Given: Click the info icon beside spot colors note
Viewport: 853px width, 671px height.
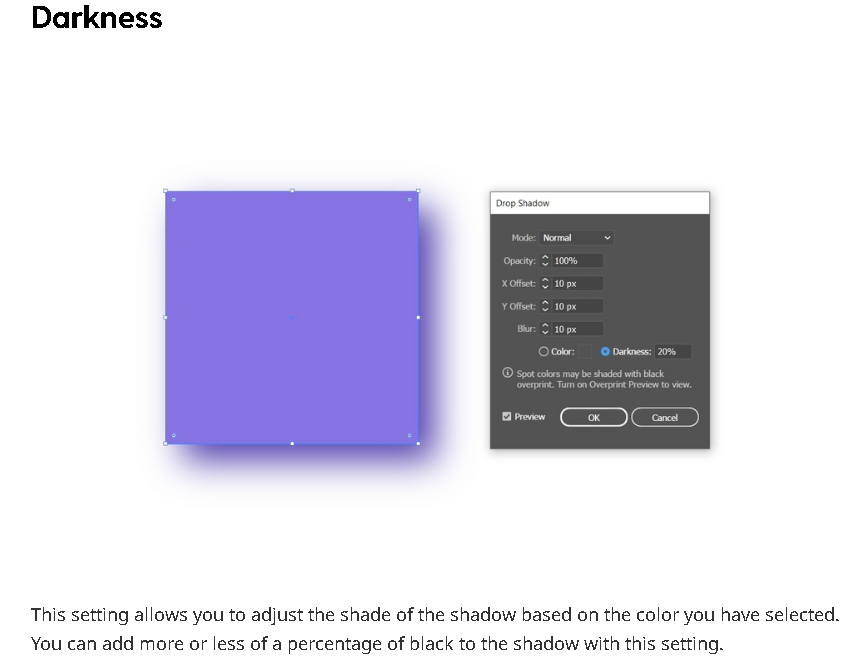Looking at the screenshot, I should point(508,373).
